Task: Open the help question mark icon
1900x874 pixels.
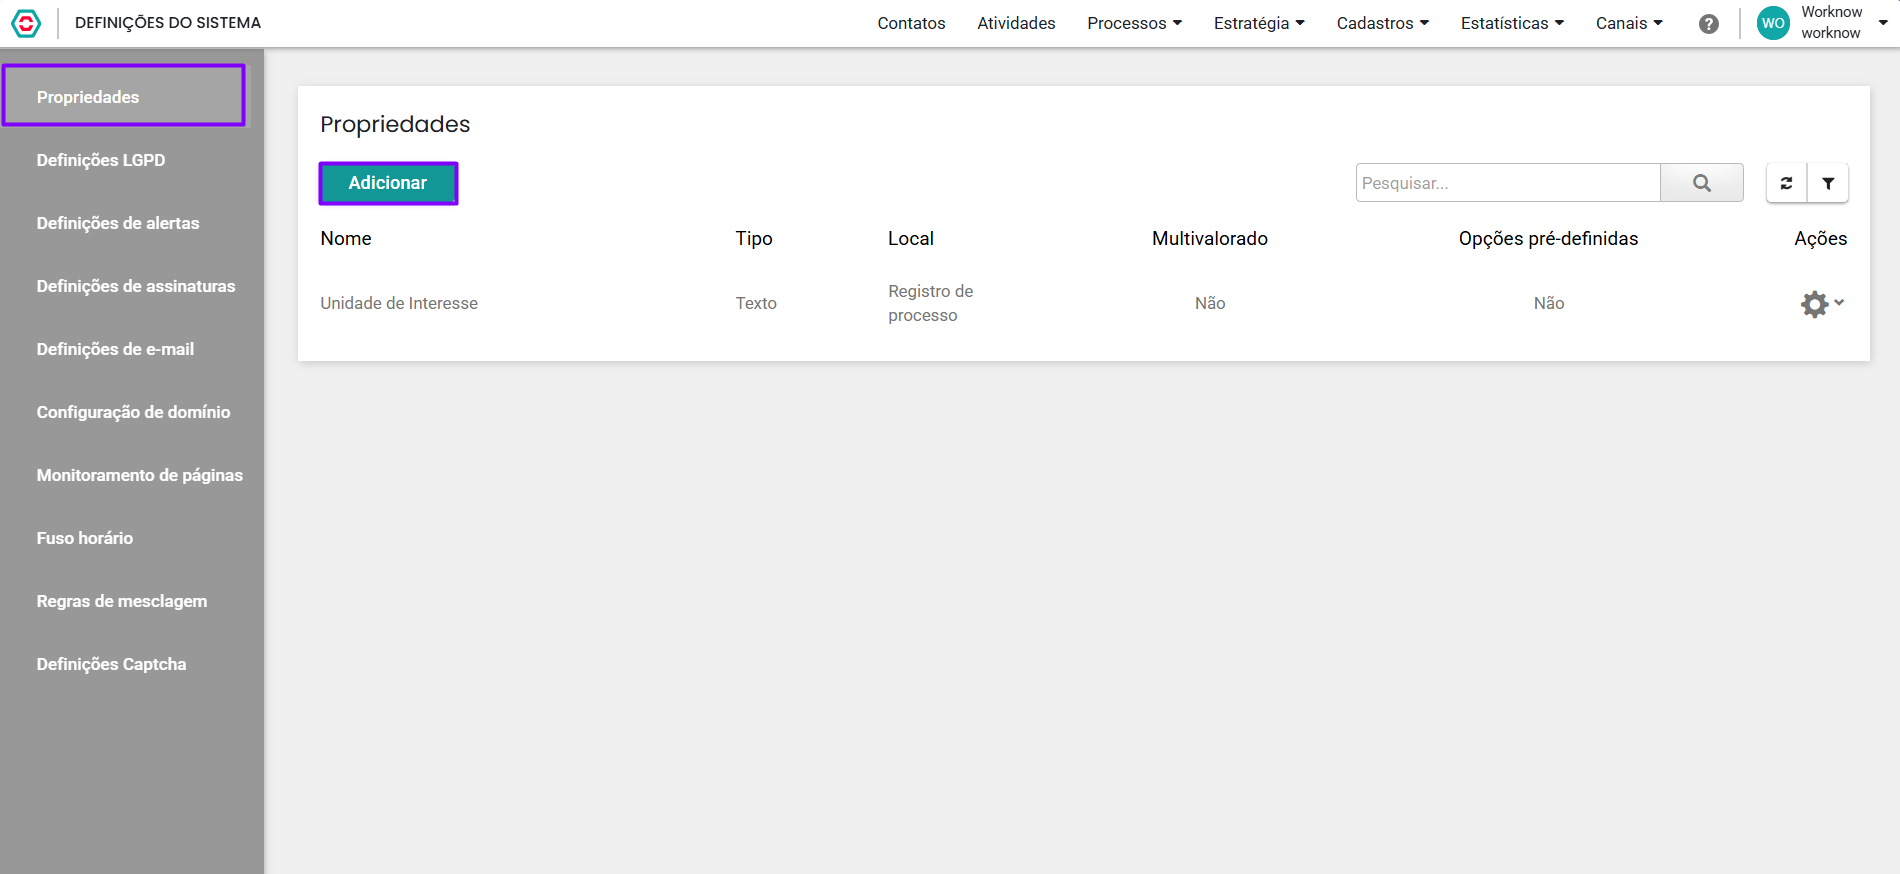Action: pyautogui.click(x=1708, y=24)
